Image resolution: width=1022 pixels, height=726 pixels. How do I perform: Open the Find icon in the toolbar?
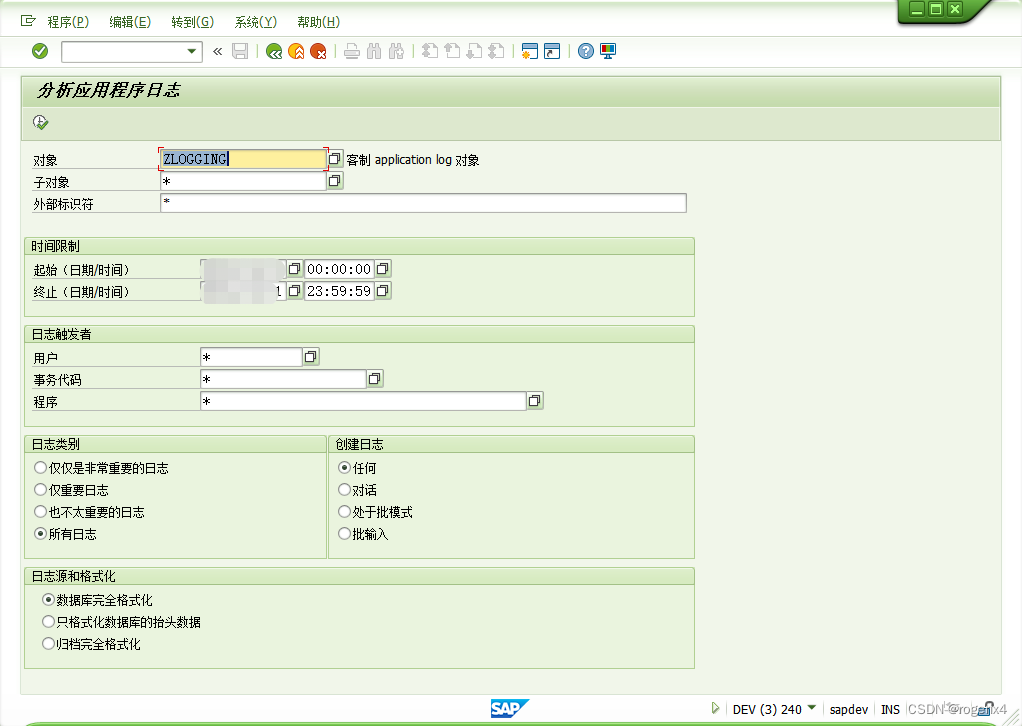tap(374, 50)
